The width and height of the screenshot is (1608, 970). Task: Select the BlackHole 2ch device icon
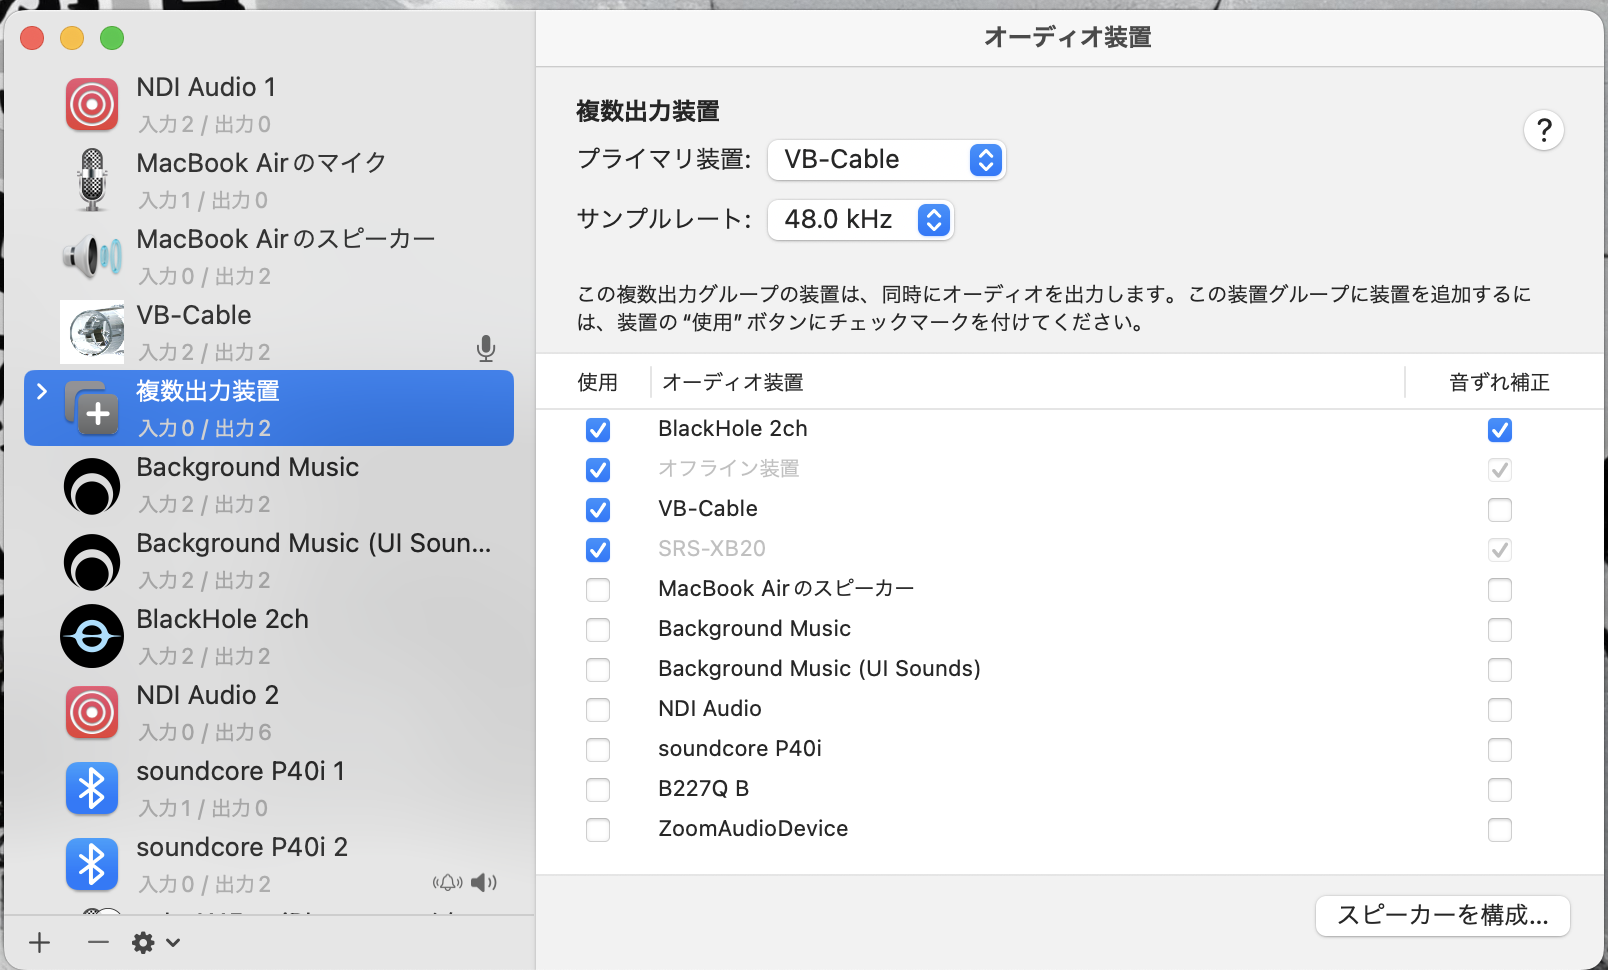click(91, 636)
